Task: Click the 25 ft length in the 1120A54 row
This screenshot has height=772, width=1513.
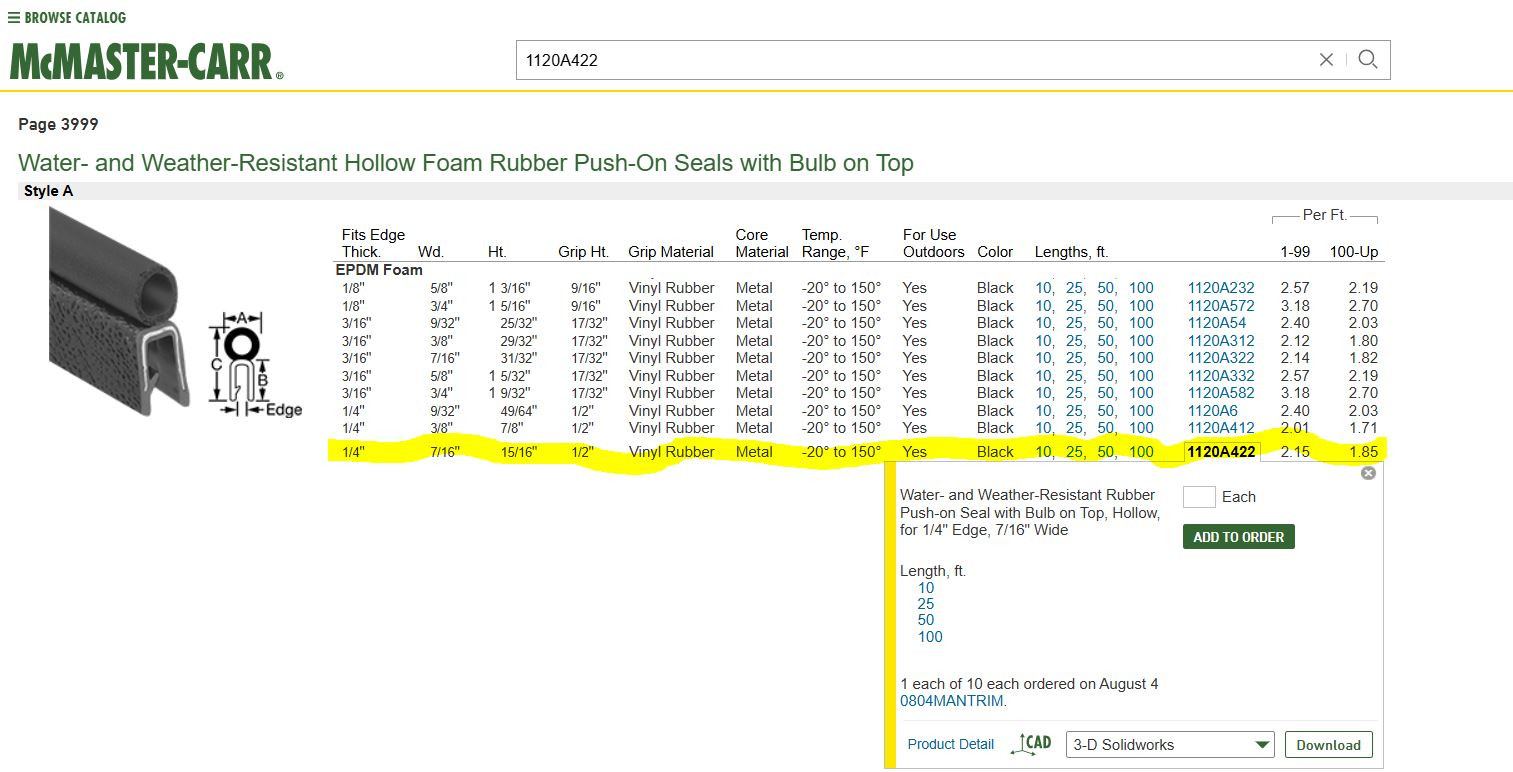Action: pos(1074,323)
